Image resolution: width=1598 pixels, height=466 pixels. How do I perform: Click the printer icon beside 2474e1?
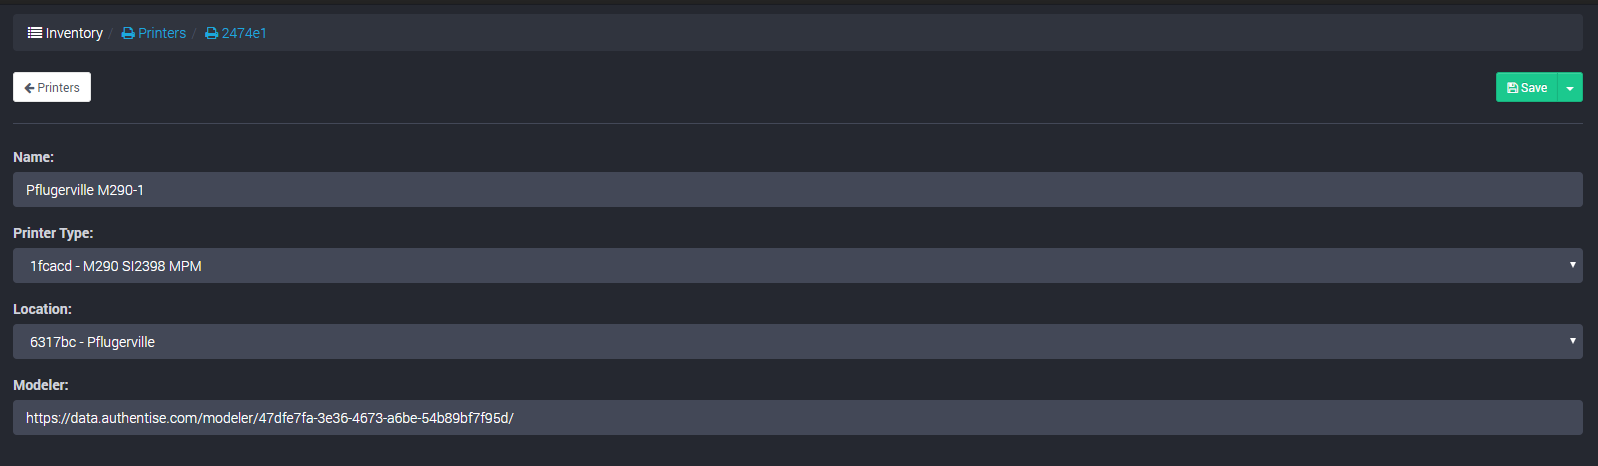click(211, 33)
